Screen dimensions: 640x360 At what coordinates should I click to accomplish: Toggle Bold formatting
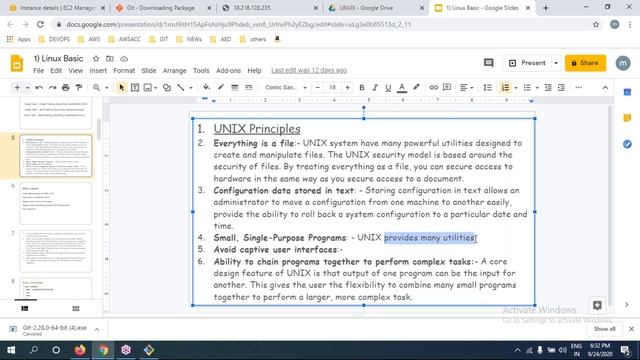(x=362, y=87)
